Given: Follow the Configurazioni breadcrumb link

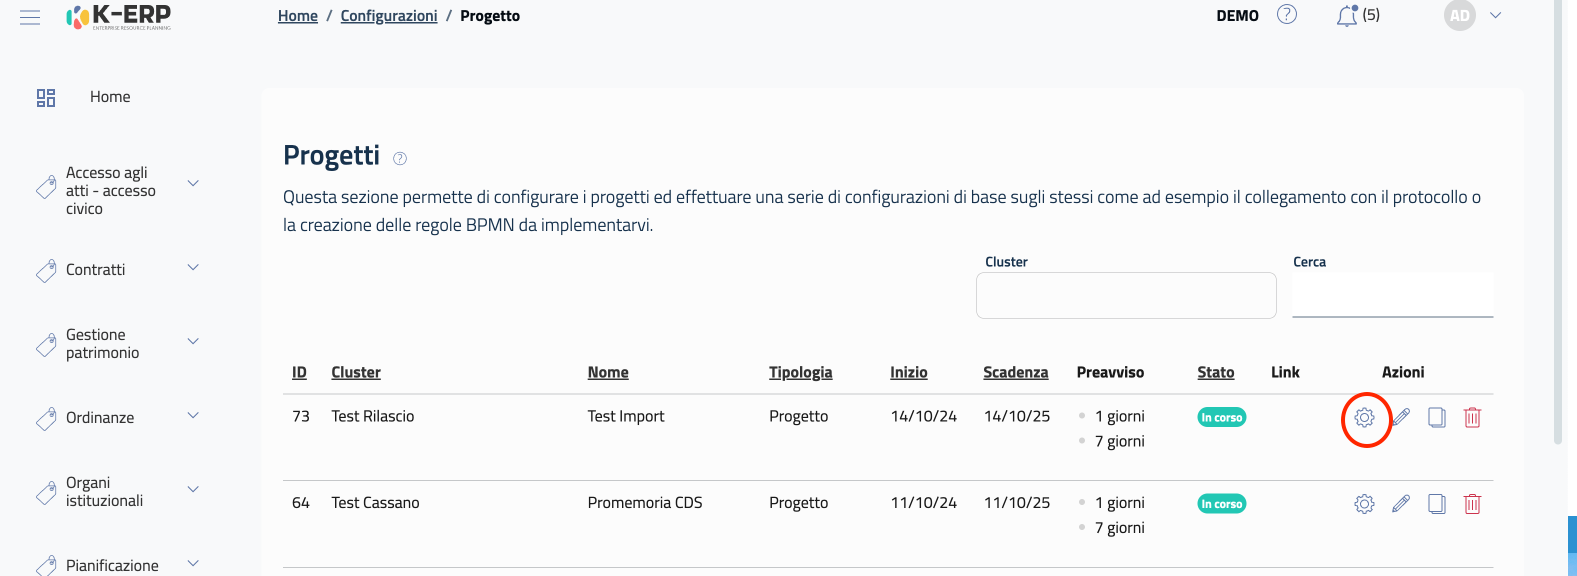Looking at the screenshot, I should tap(389, 16).
